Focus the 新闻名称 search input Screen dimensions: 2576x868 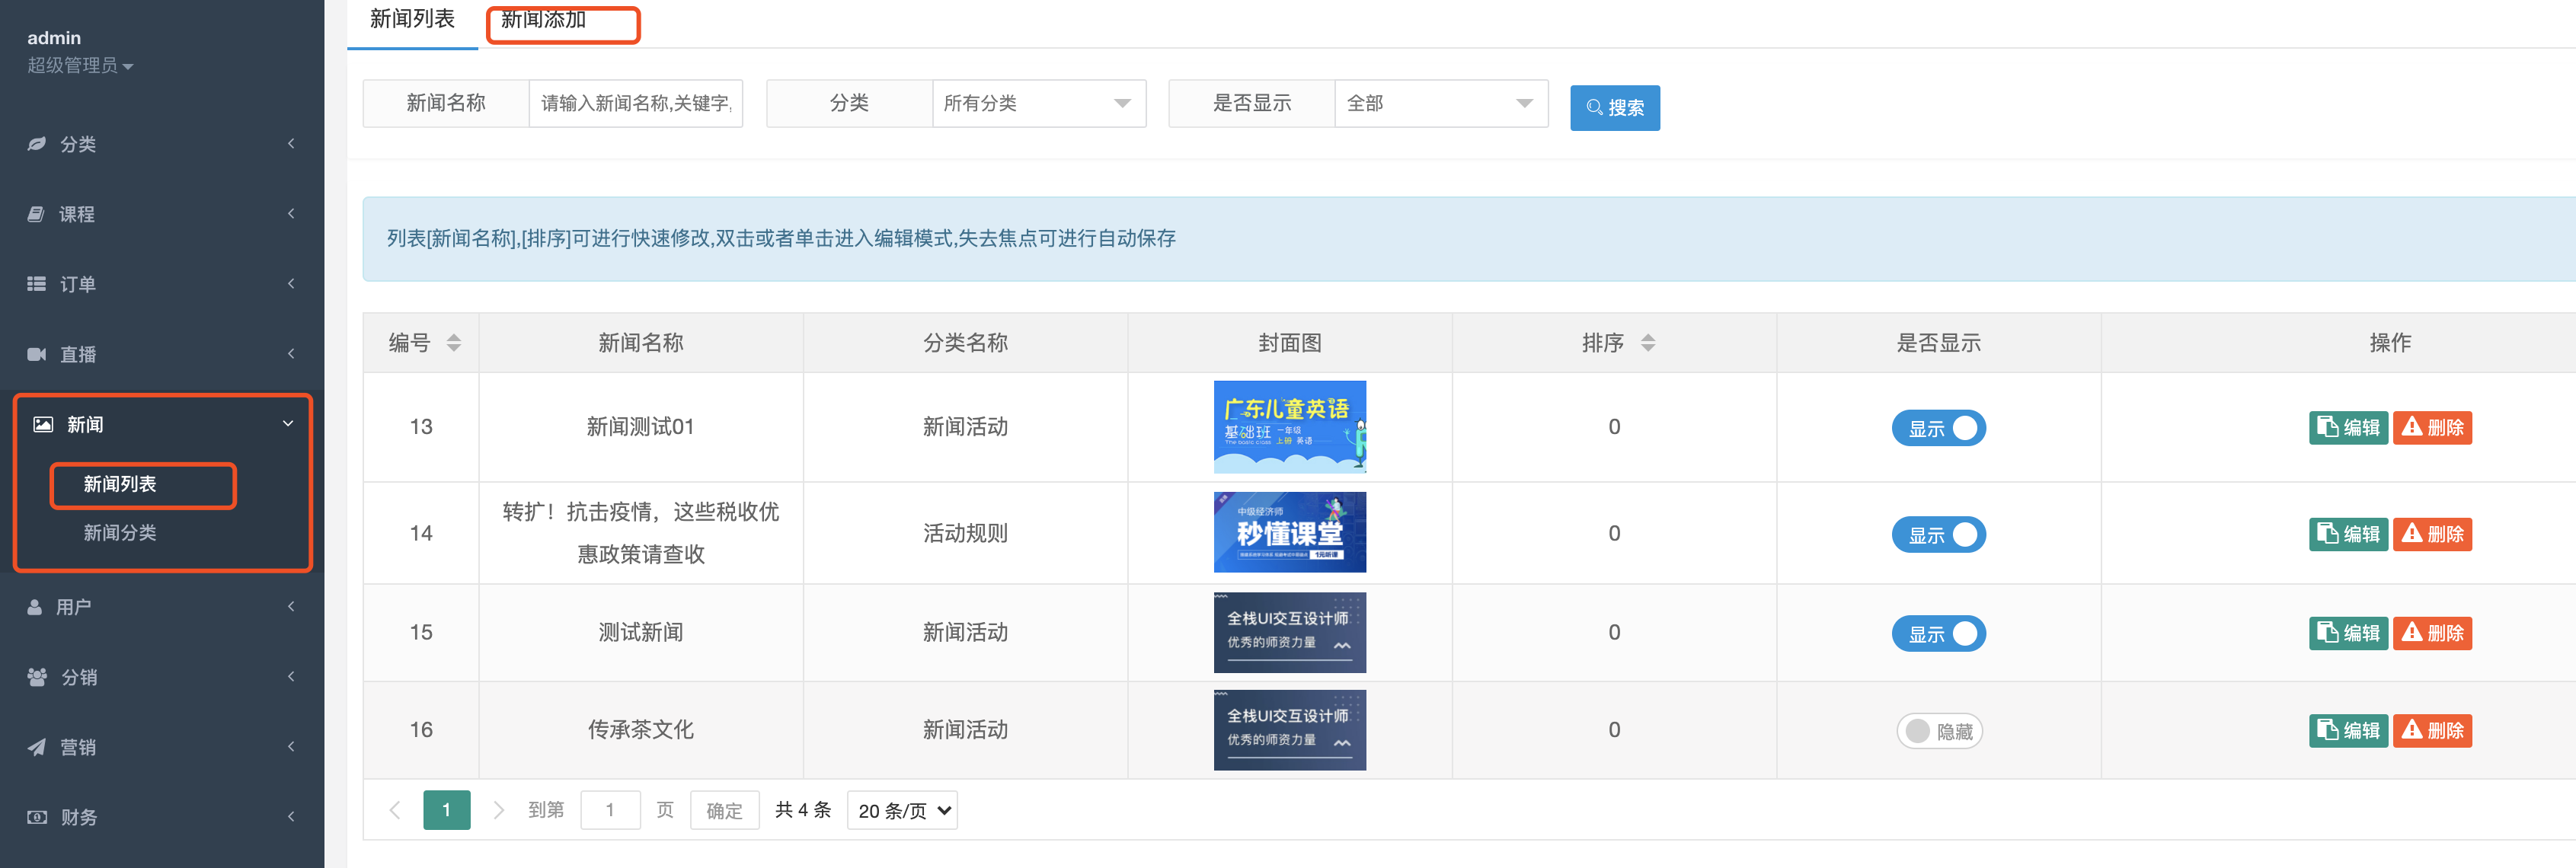tap(636, 103)
